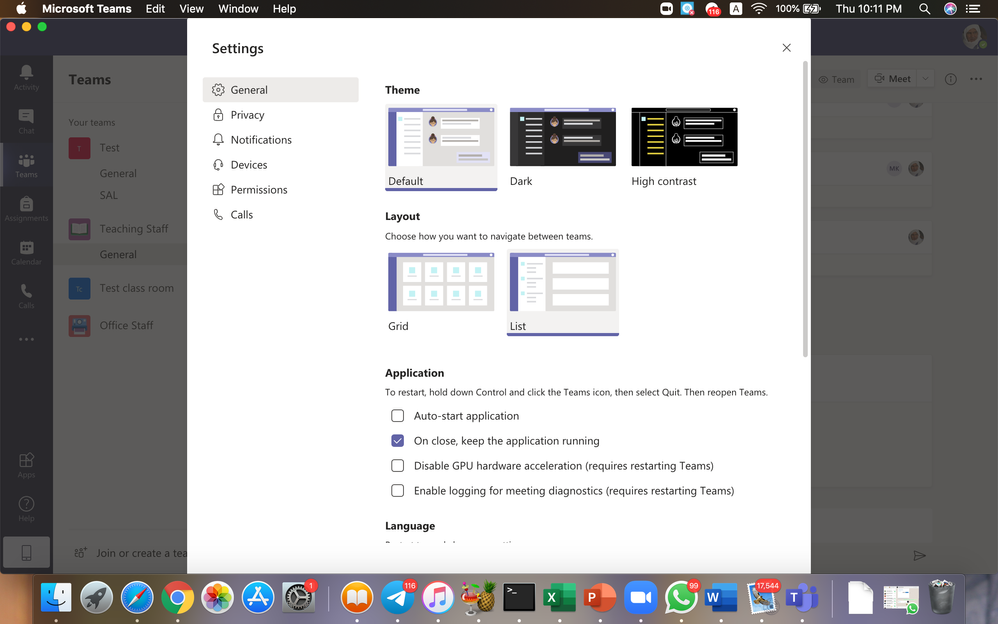
Task: Click the Wi-Fi status icon in menu bar
Action: 758,9
